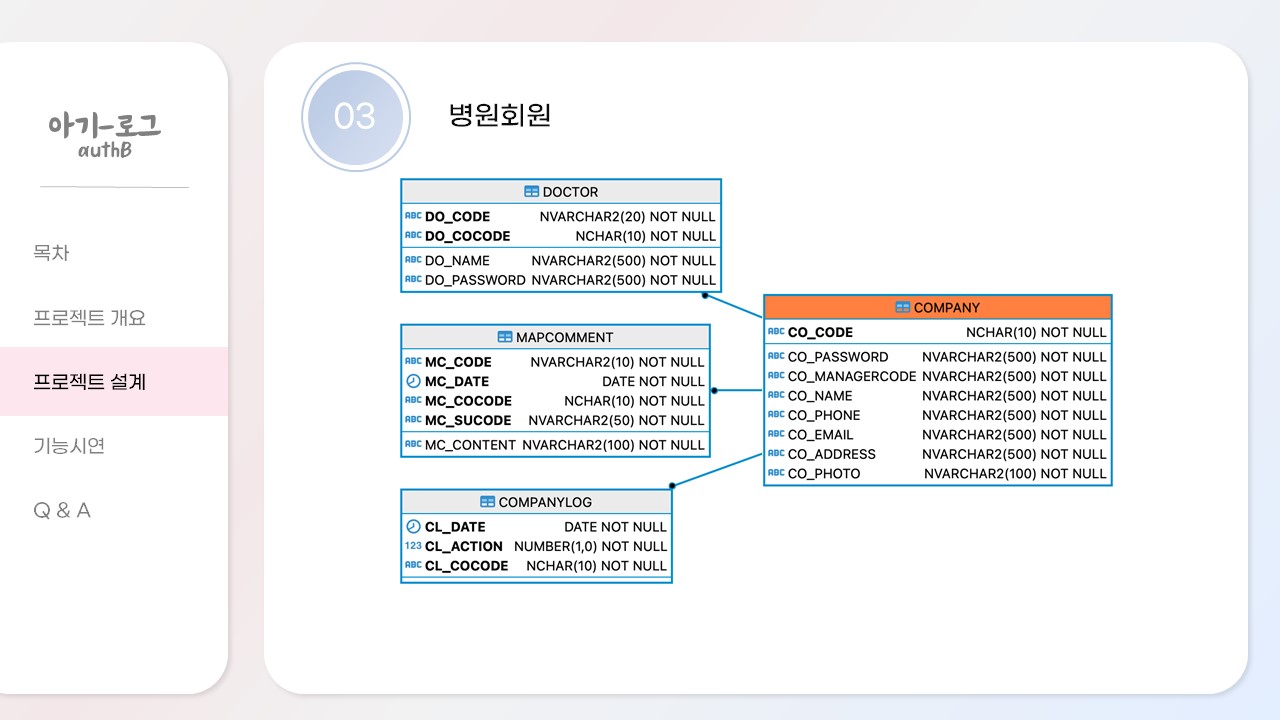Click the ABC type icon beside CL_COCODE
This screenshot has width=1280, height=720.
pyautogui.click(x=413, y=566)
